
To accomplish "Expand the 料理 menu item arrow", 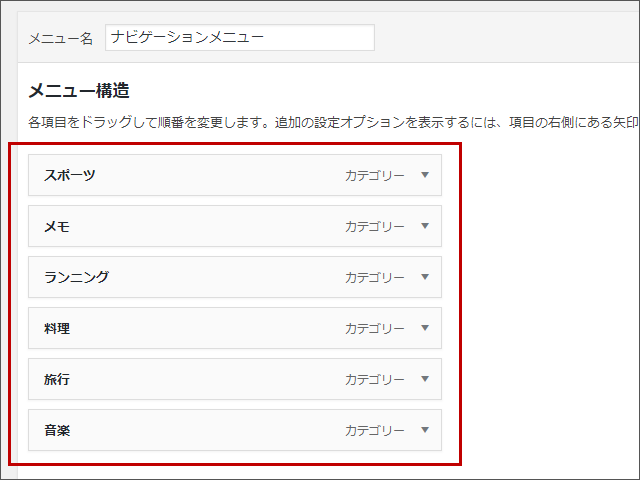I will (425, 328).
